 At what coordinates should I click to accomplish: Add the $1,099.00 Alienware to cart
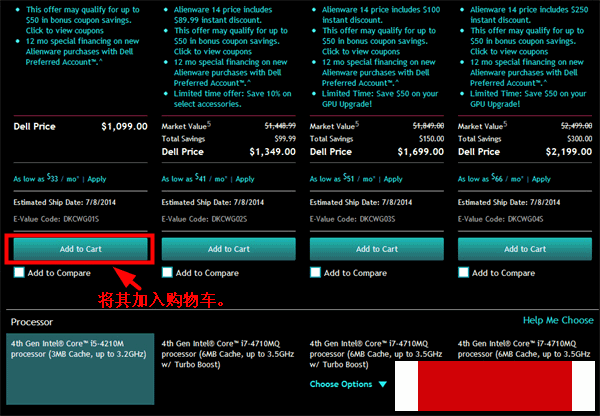(x=80, y=249)
